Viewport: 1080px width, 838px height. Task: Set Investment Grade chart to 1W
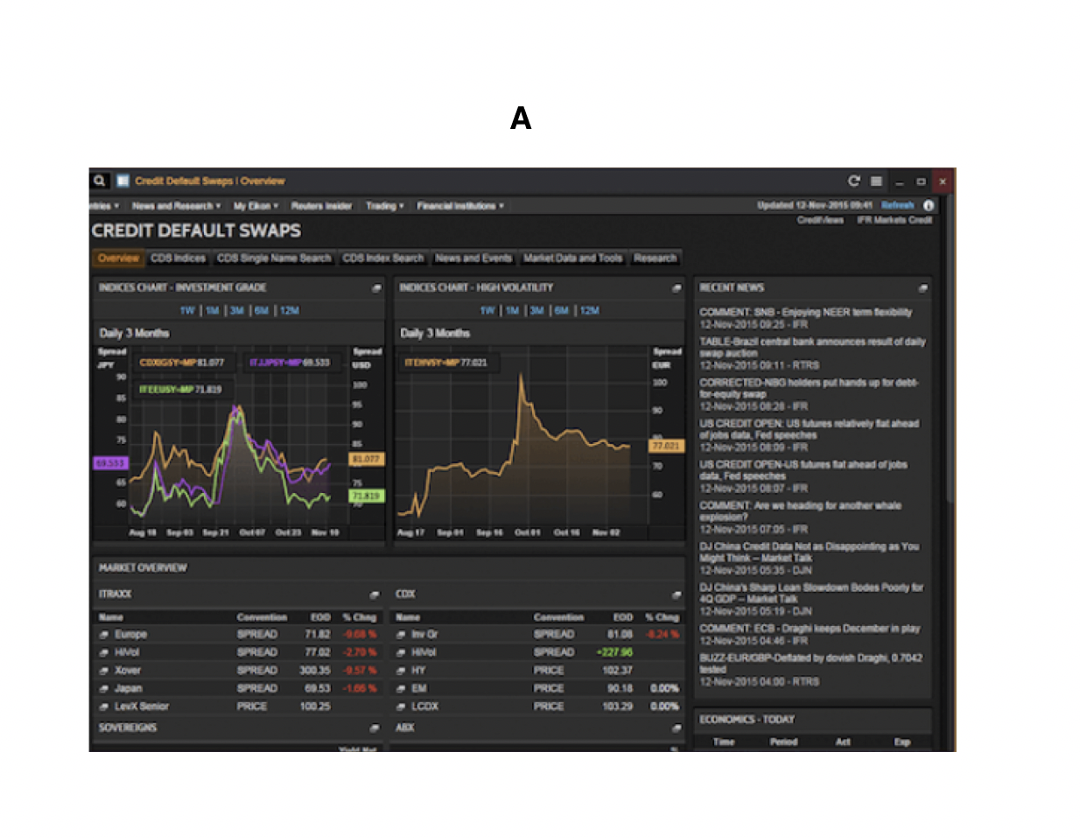(x=187, y=311)
